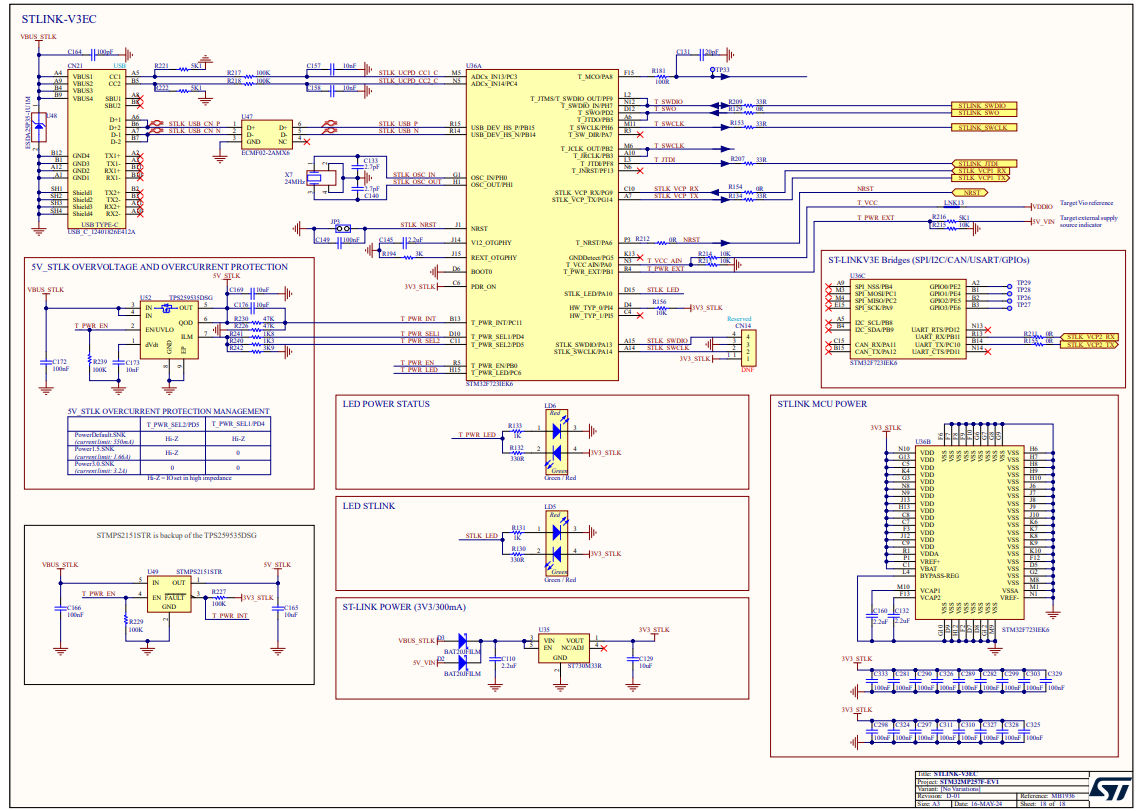This screenshot has width=1143, height=811.
Task: Select the LD5 dual LED symbol
Action: (x=556, y=544)
